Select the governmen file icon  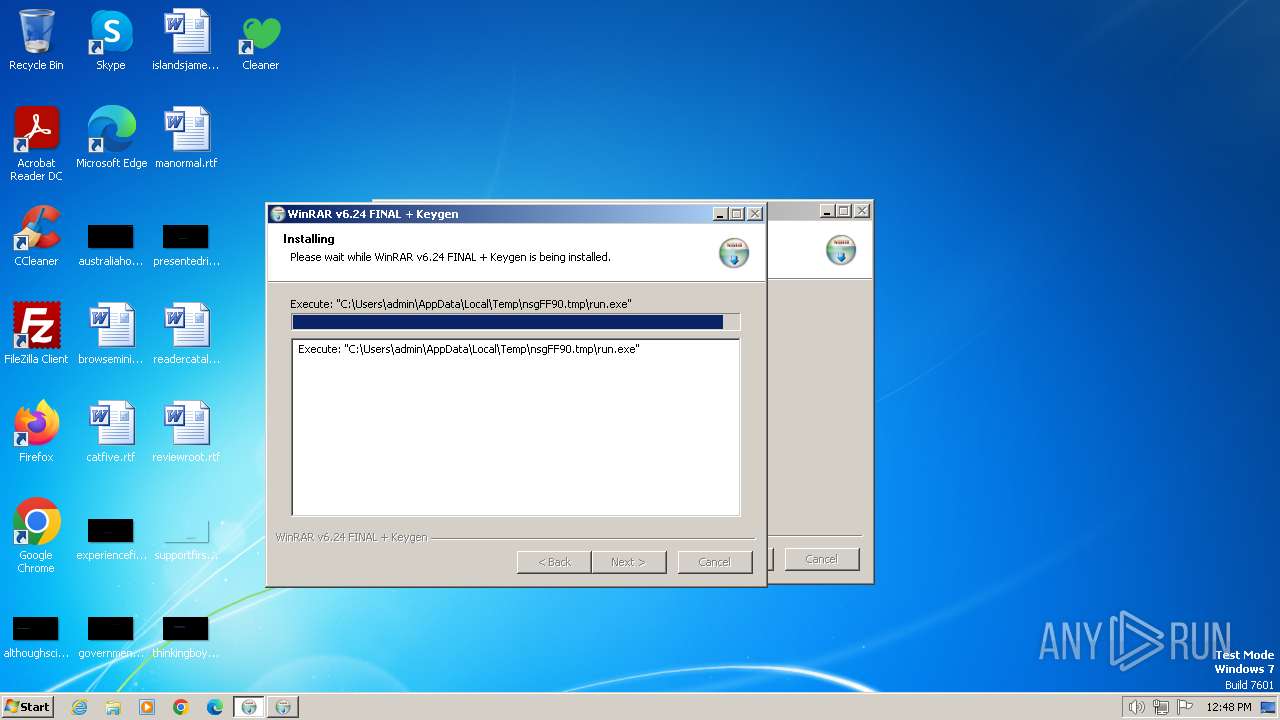[111, 638]
